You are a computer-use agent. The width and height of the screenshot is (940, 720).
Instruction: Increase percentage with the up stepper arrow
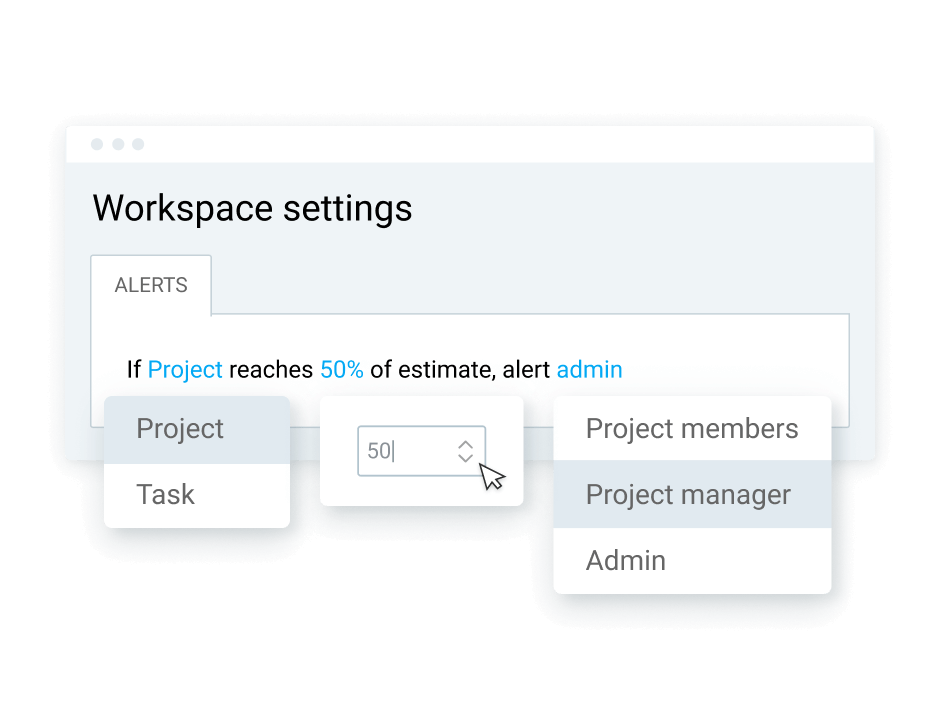(465, 444)
